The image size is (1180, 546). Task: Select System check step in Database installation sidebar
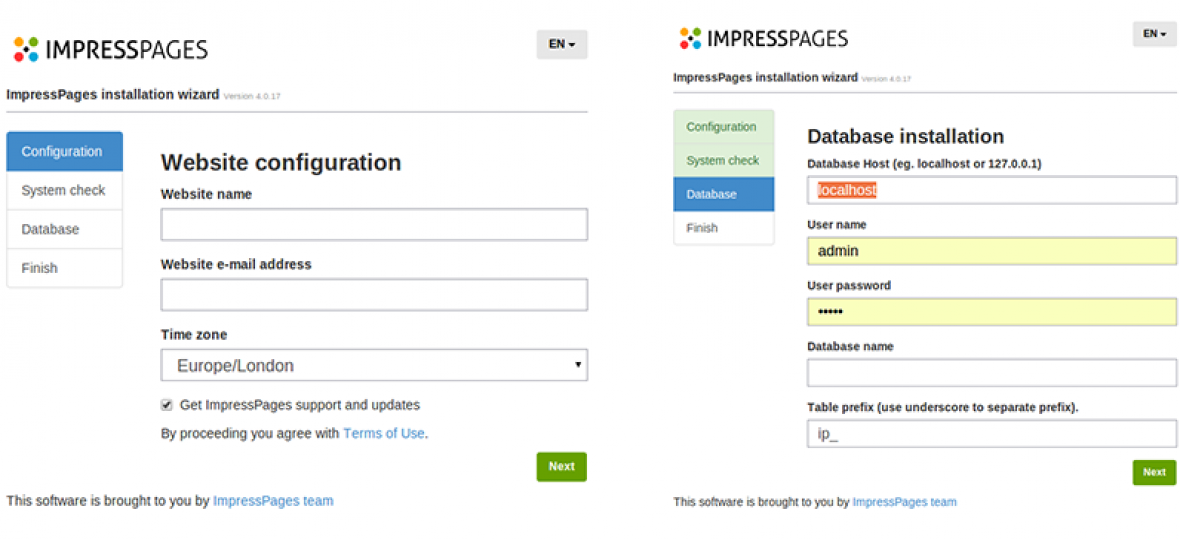[x=723, y=160]
